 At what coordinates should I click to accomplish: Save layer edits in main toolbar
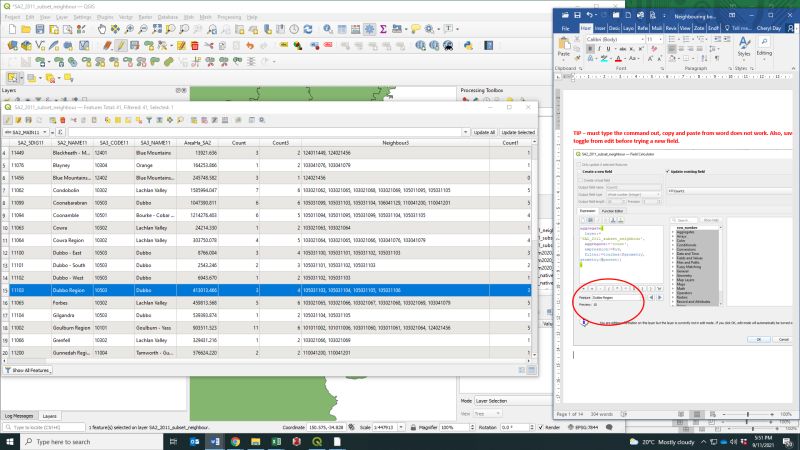tap(134, 46)
